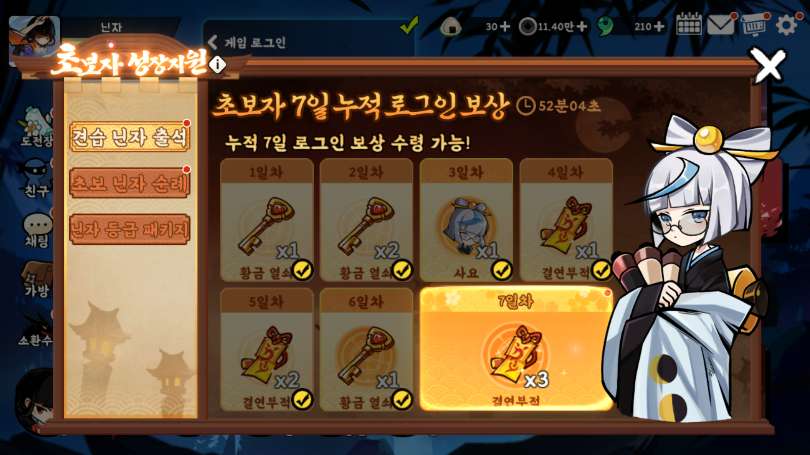The image size is (810, 455).
Task: Select the 닌자 등급 패키지 tab
Action: [x=130, y=229]
